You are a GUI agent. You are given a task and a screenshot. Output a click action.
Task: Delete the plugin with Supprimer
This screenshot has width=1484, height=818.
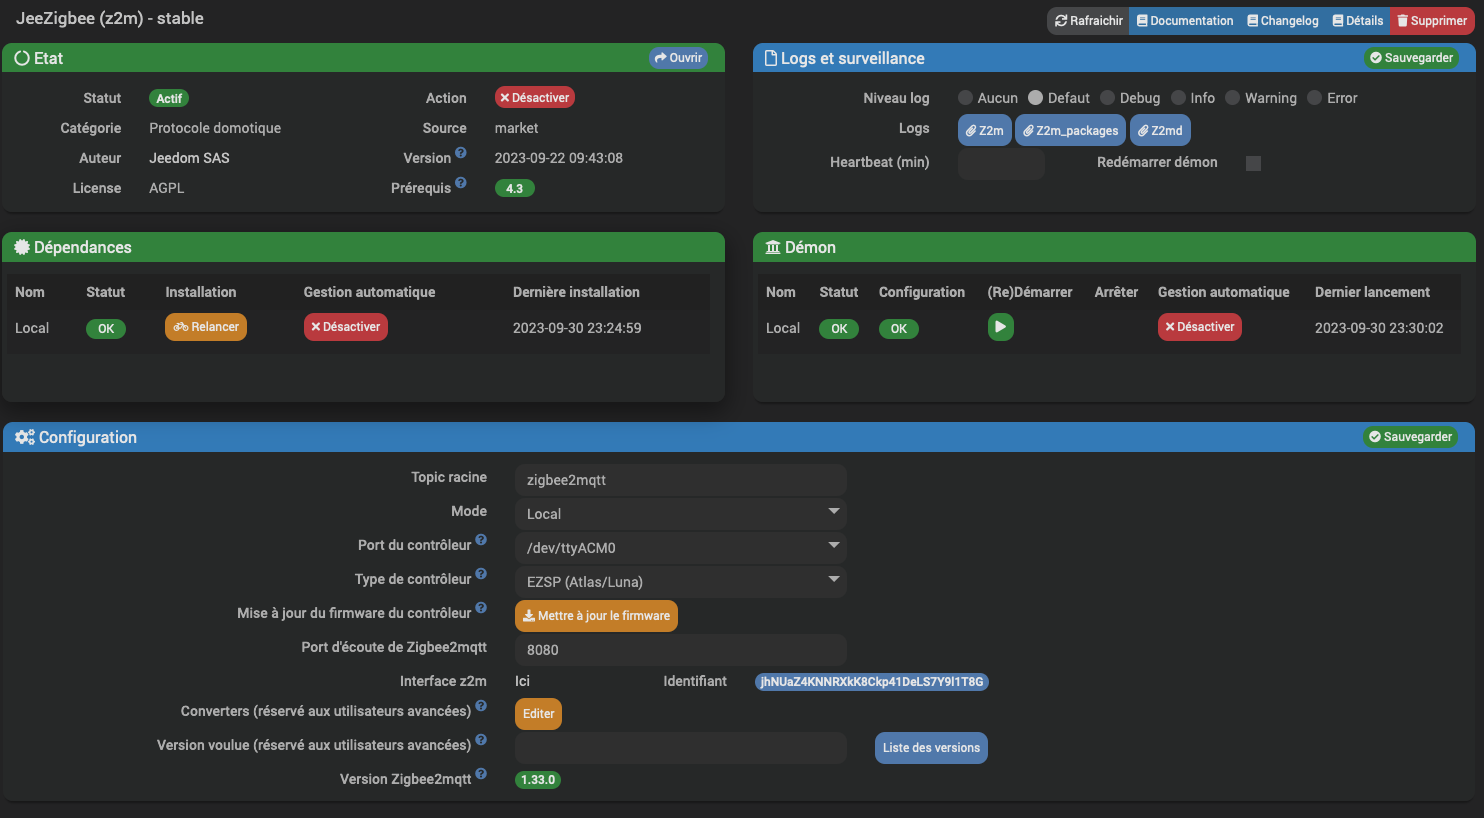[1431, 20]
